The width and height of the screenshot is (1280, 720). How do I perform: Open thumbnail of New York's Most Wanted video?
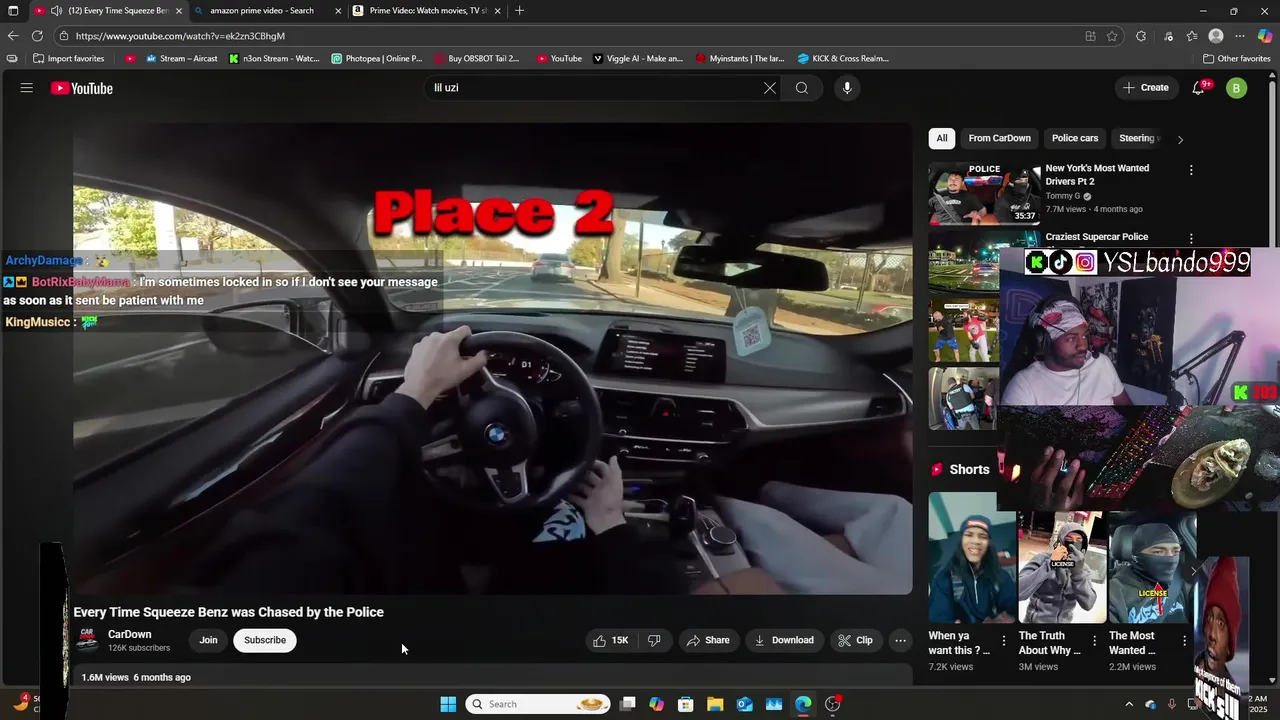(x=984, y=193)
